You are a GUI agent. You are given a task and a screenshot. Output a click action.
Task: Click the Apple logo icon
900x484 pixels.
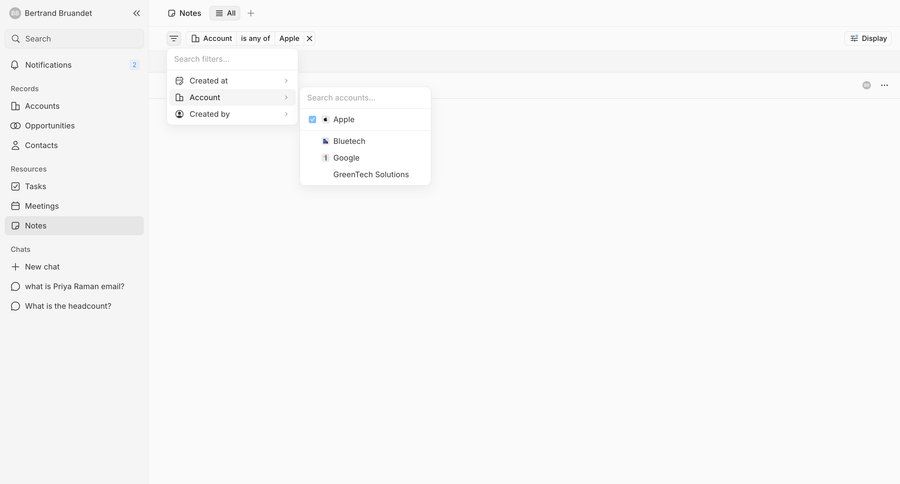click(x=325, y=119)
